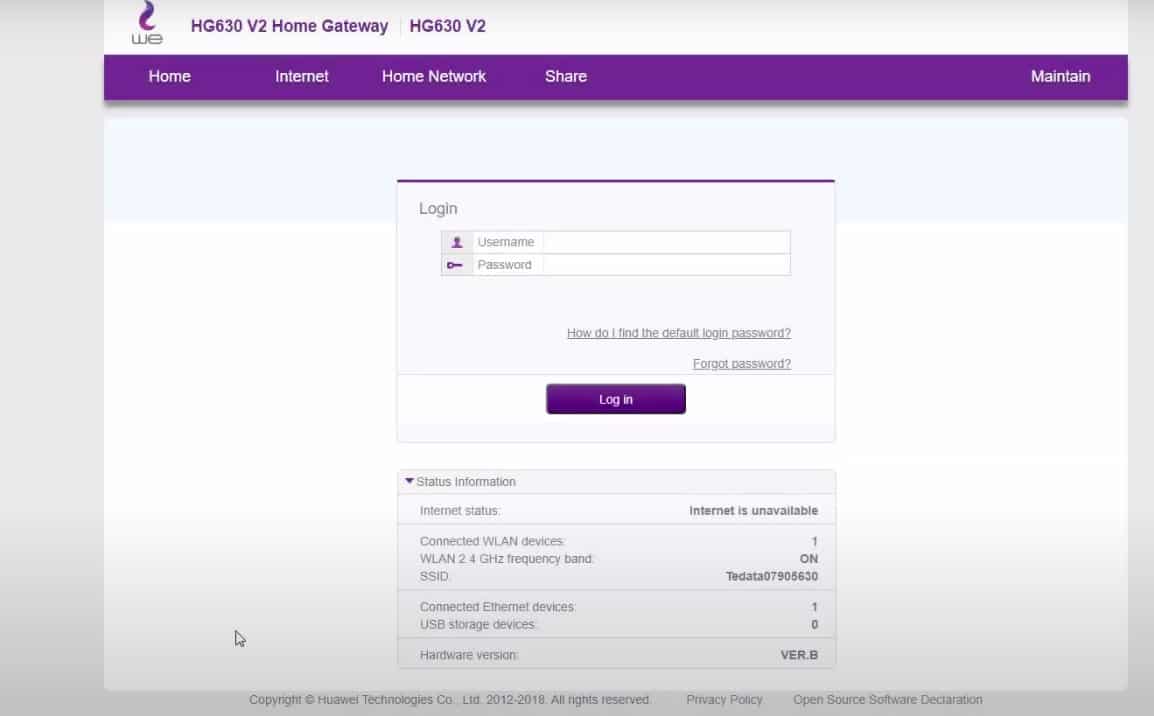Click the username person icon

point(456,242)
